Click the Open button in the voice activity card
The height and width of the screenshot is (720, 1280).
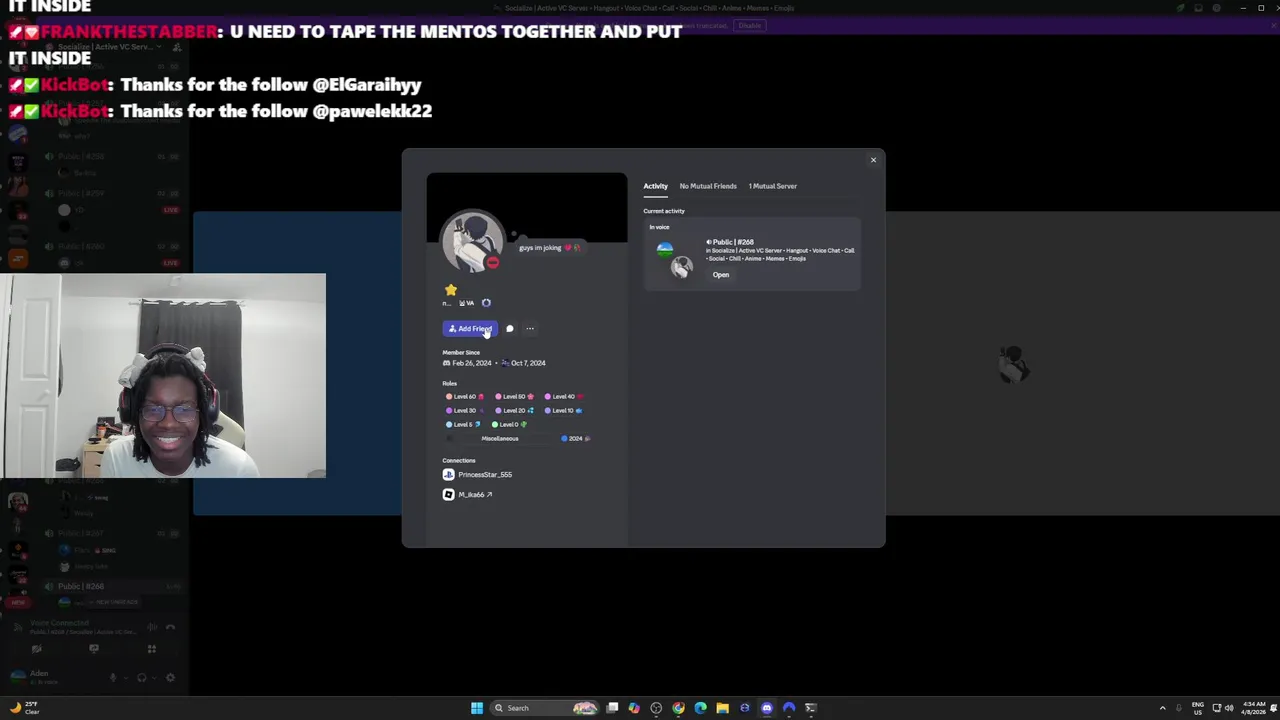point(721,275)
